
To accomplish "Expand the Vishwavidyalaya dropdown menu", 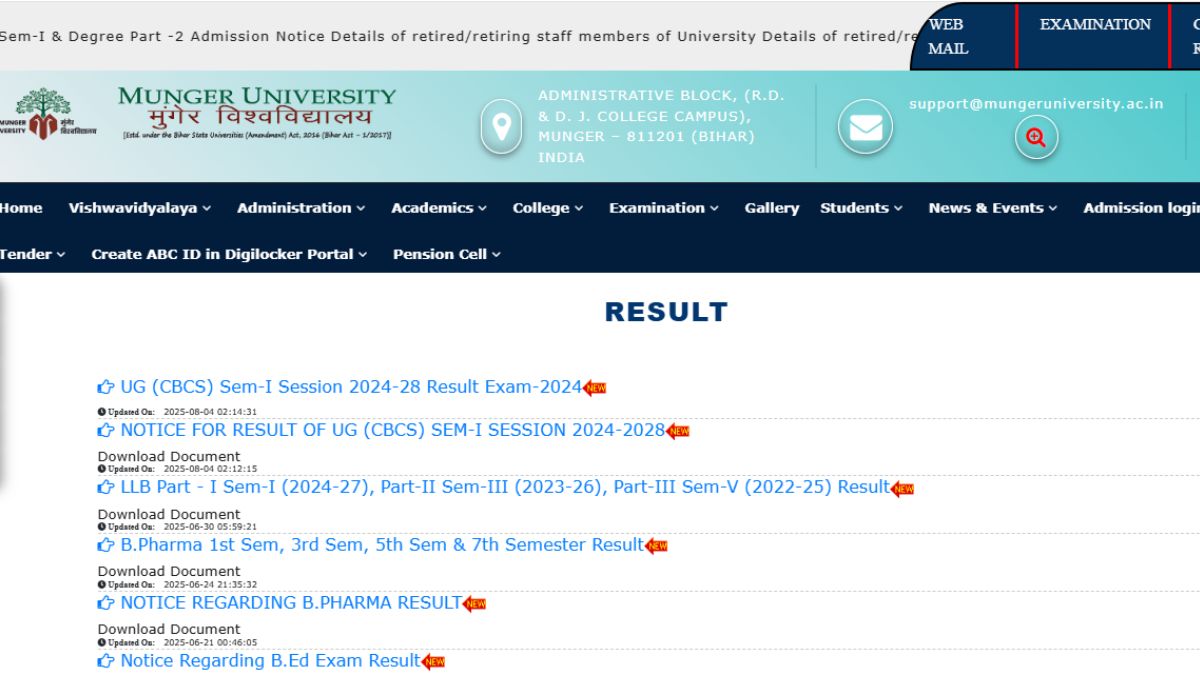I will click(140, 208).
